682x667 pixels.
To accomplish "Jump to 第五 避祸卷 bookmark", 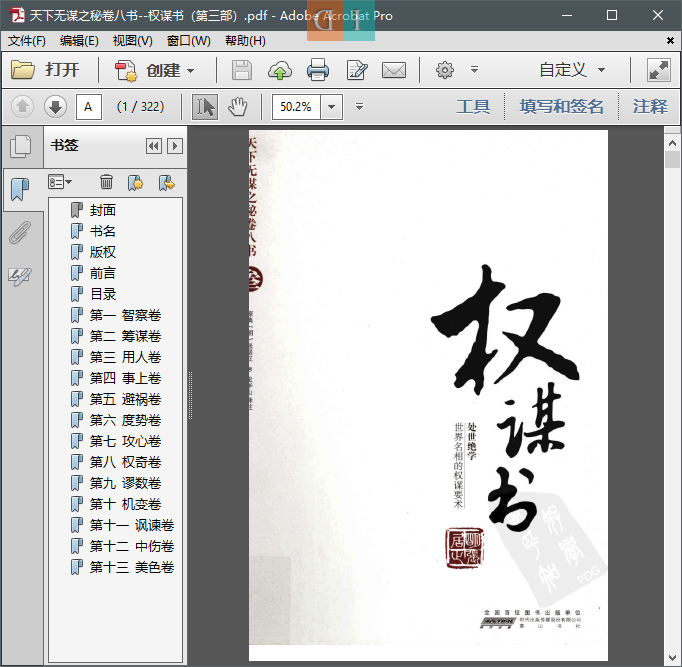I will click(x=125, y=399).
